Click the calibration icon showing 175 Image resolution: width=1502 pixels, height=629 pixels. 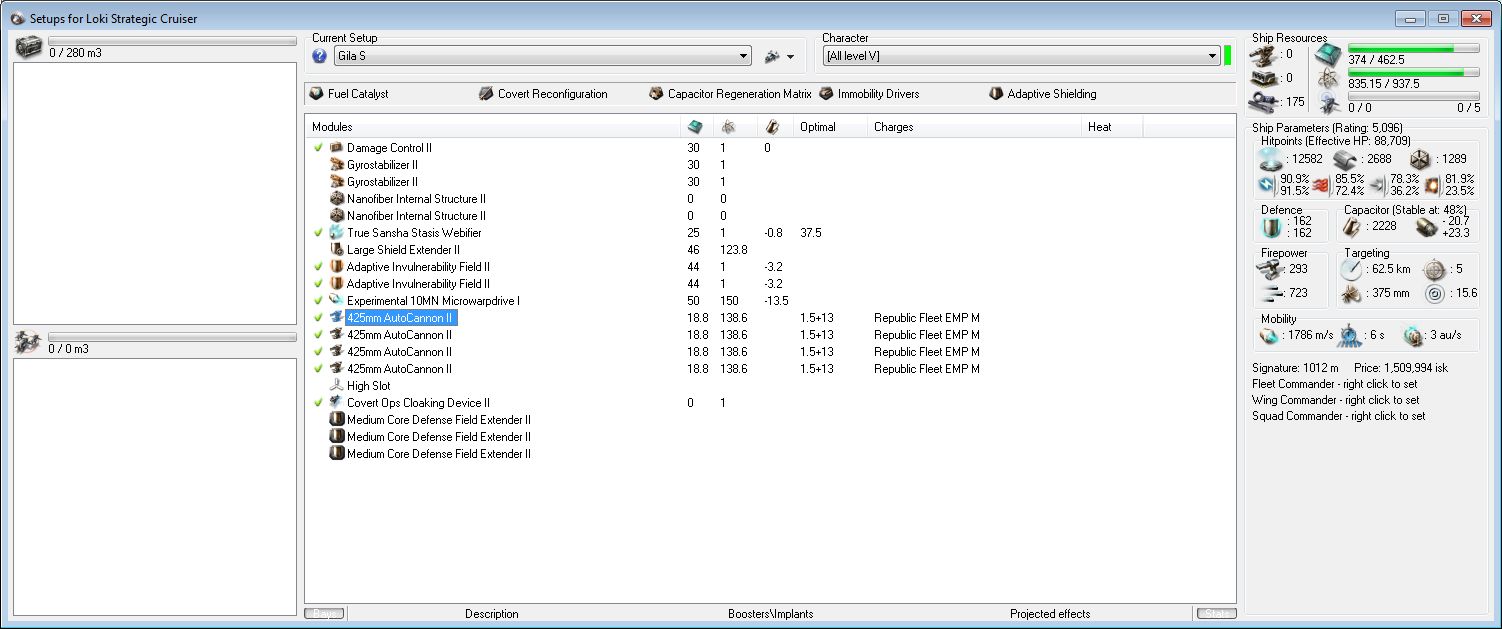tap(1265, 101)
